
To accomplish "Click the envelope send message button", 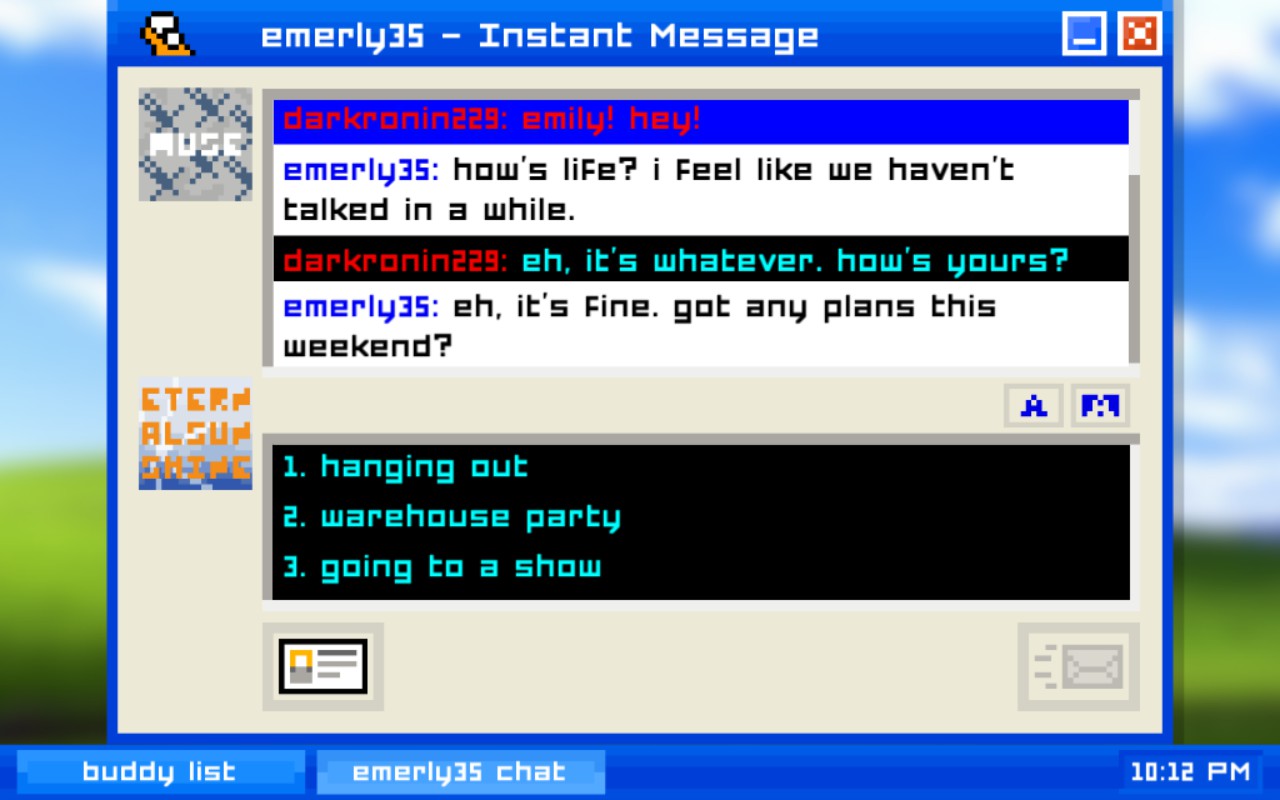I will pos(1078,667).
